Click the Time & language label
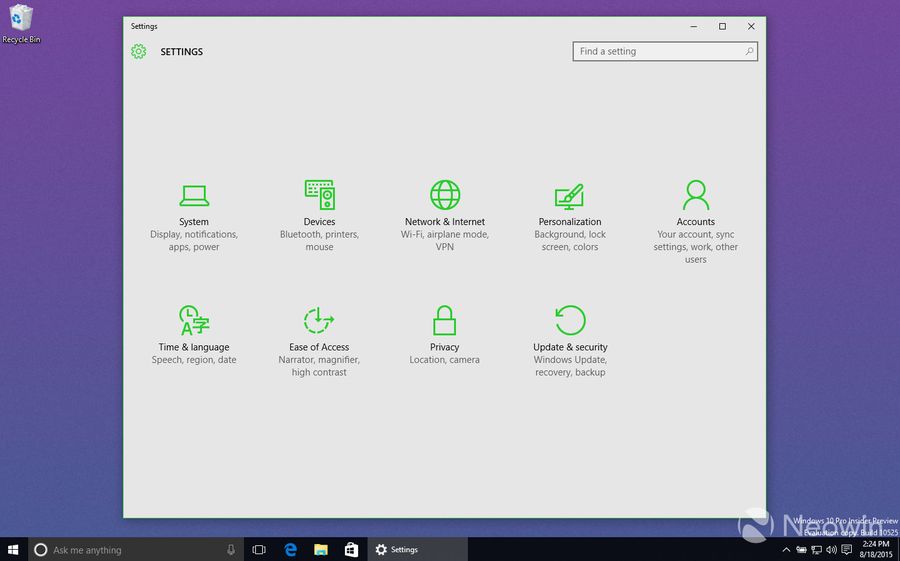Viewport: 900px width, 561px height. (x=194, y=347)
